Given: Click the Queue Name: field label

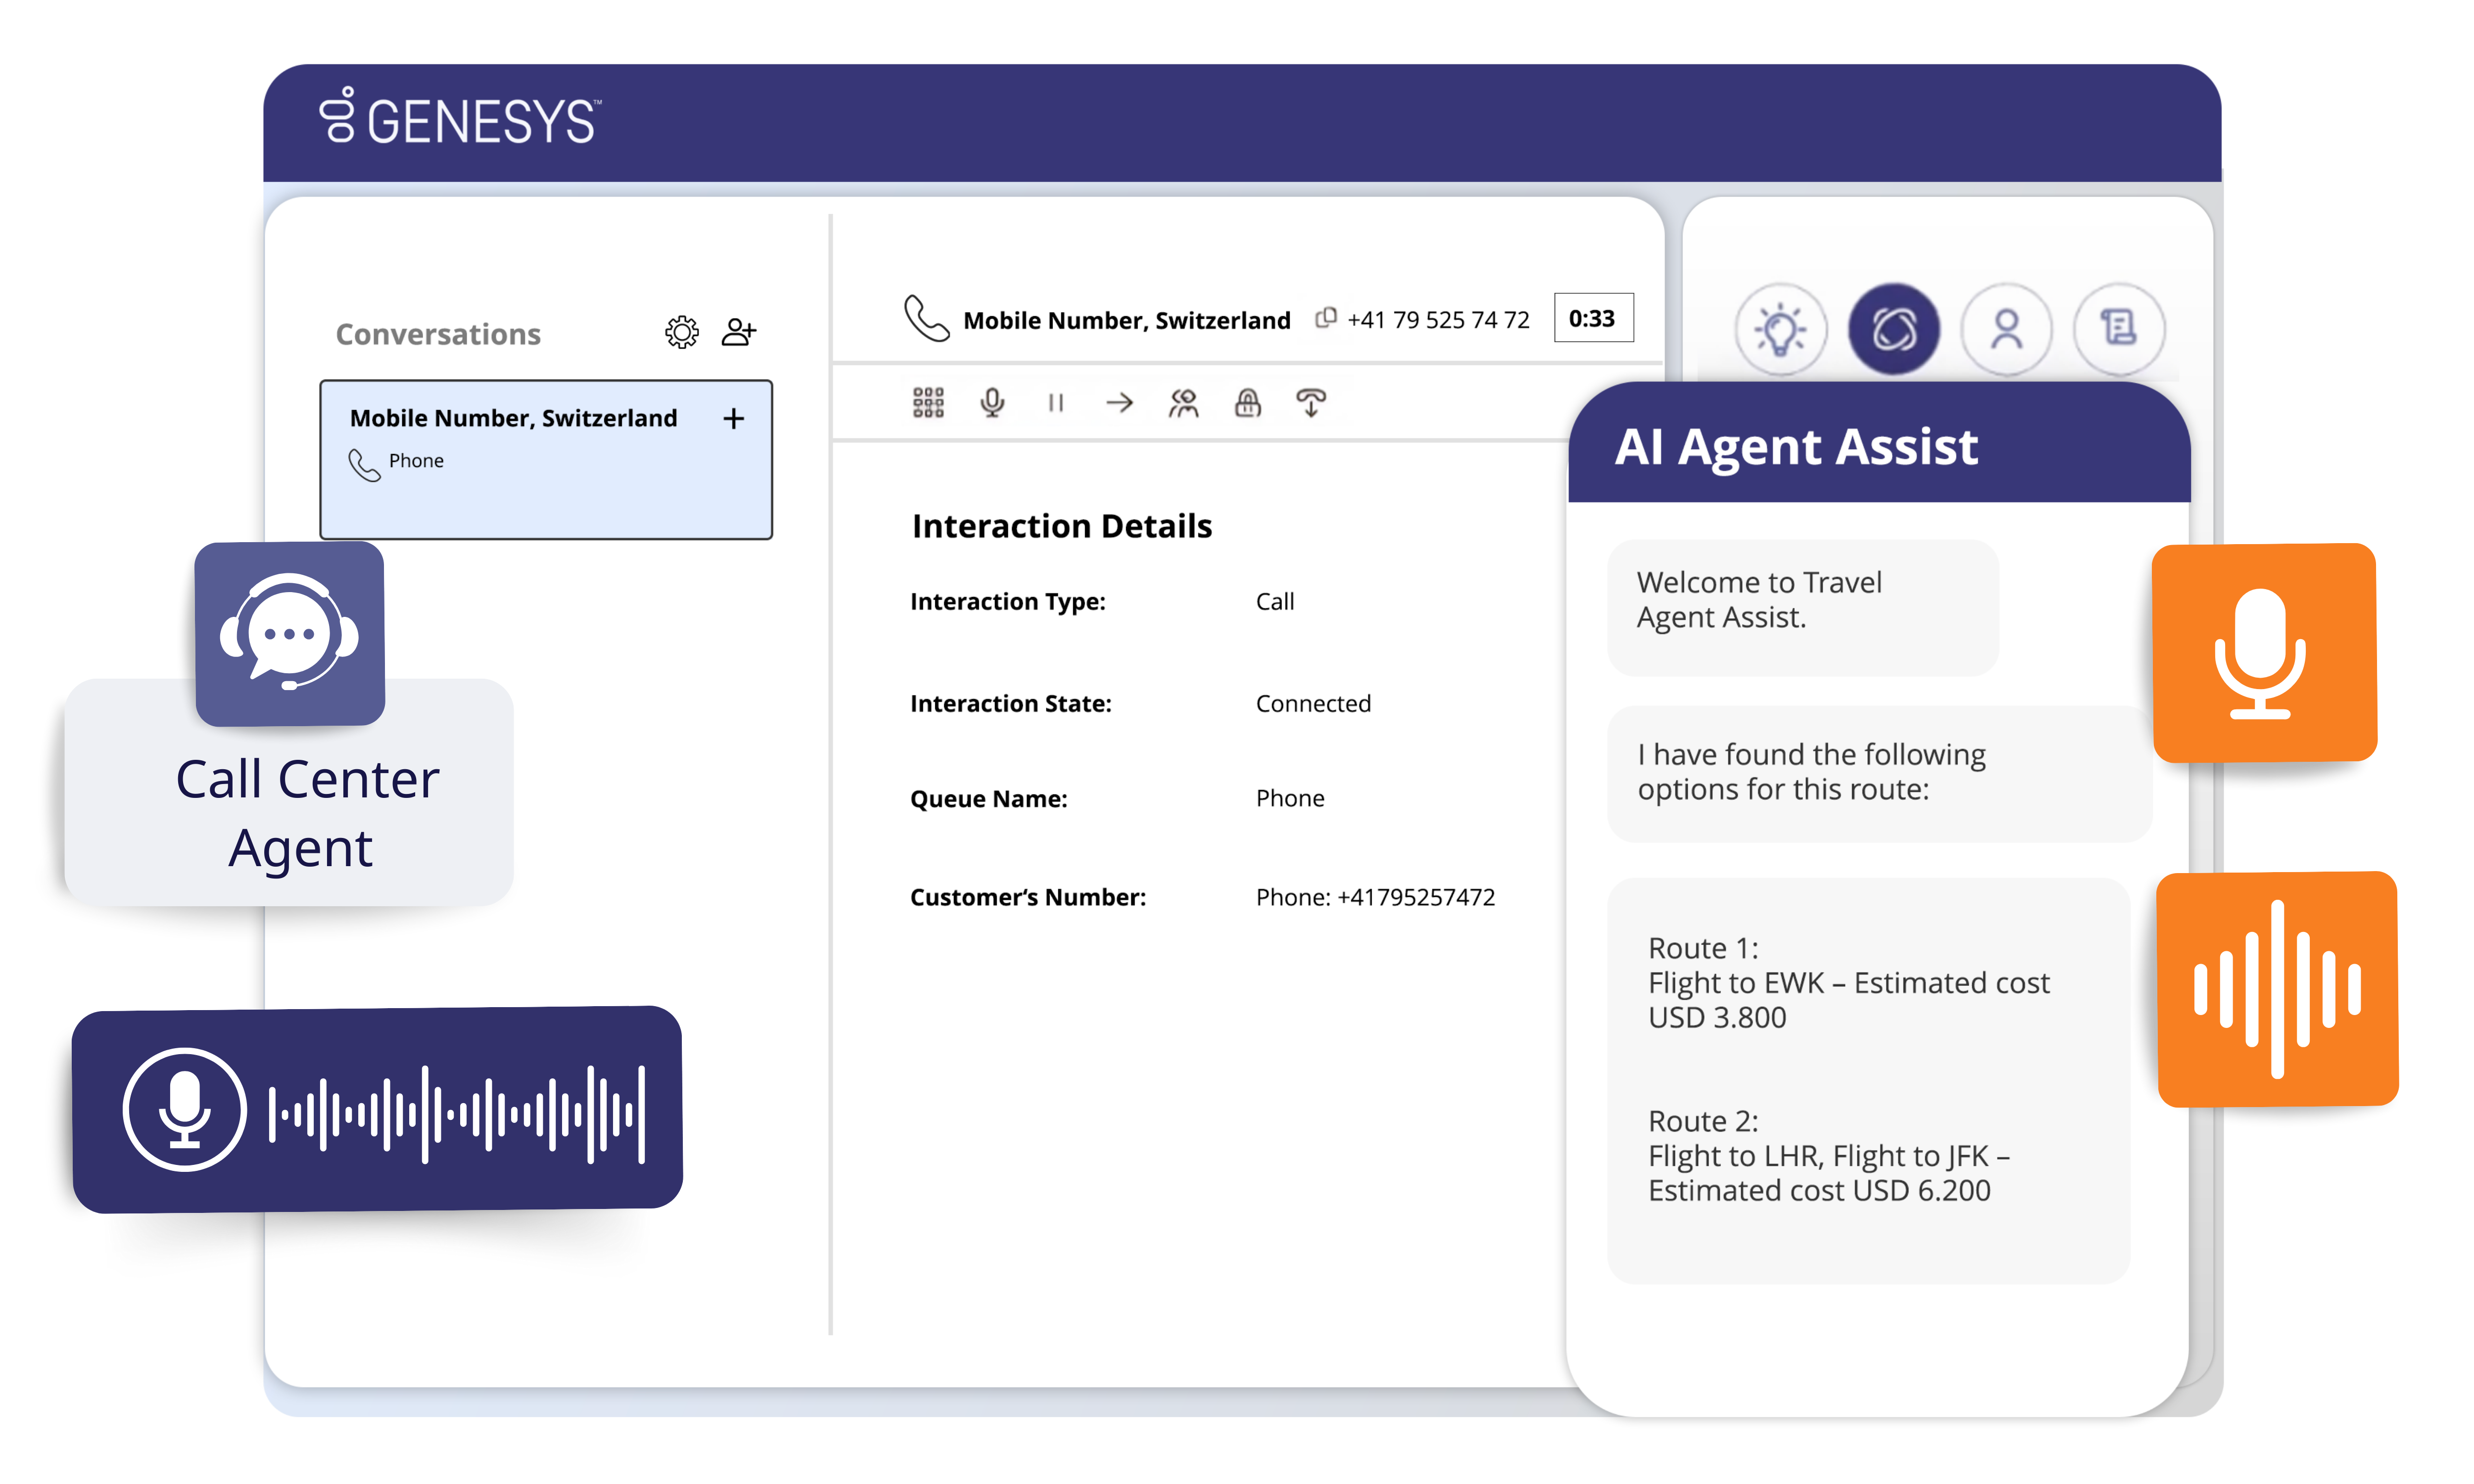Looking at the screenshot, I should click(x=989, y=798).
